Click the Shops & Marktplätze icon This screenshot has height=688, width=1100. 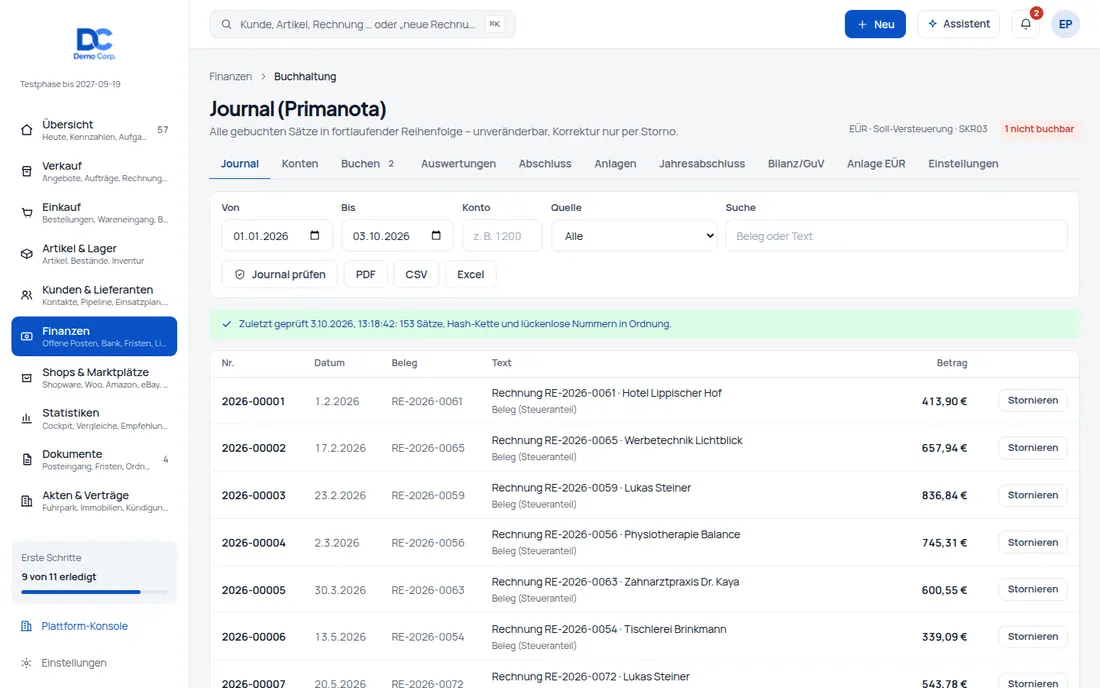point(27,378)
